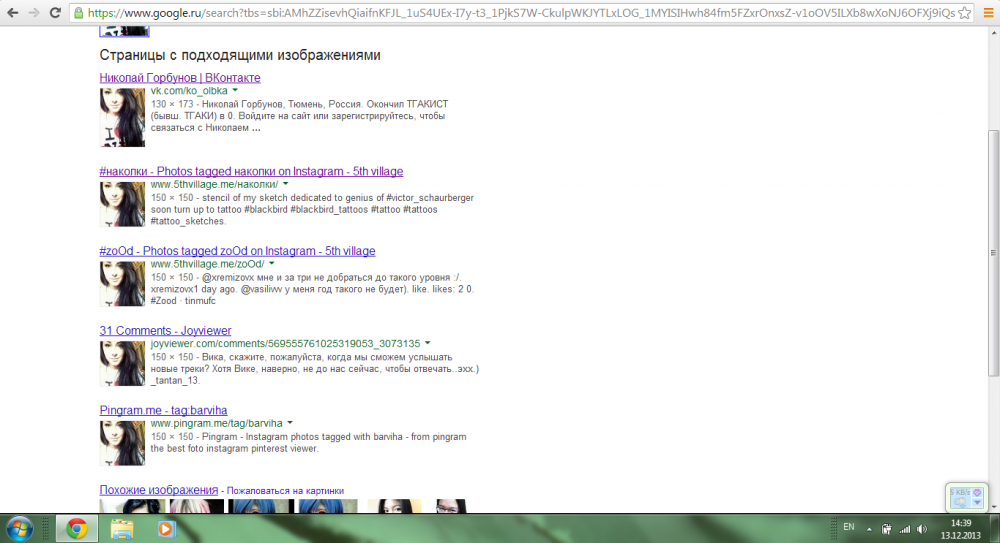Viewport: 1000px width, 543px height.
Task: Open the Николай Горбунов | ВКонтакте result
Action: 180,78
